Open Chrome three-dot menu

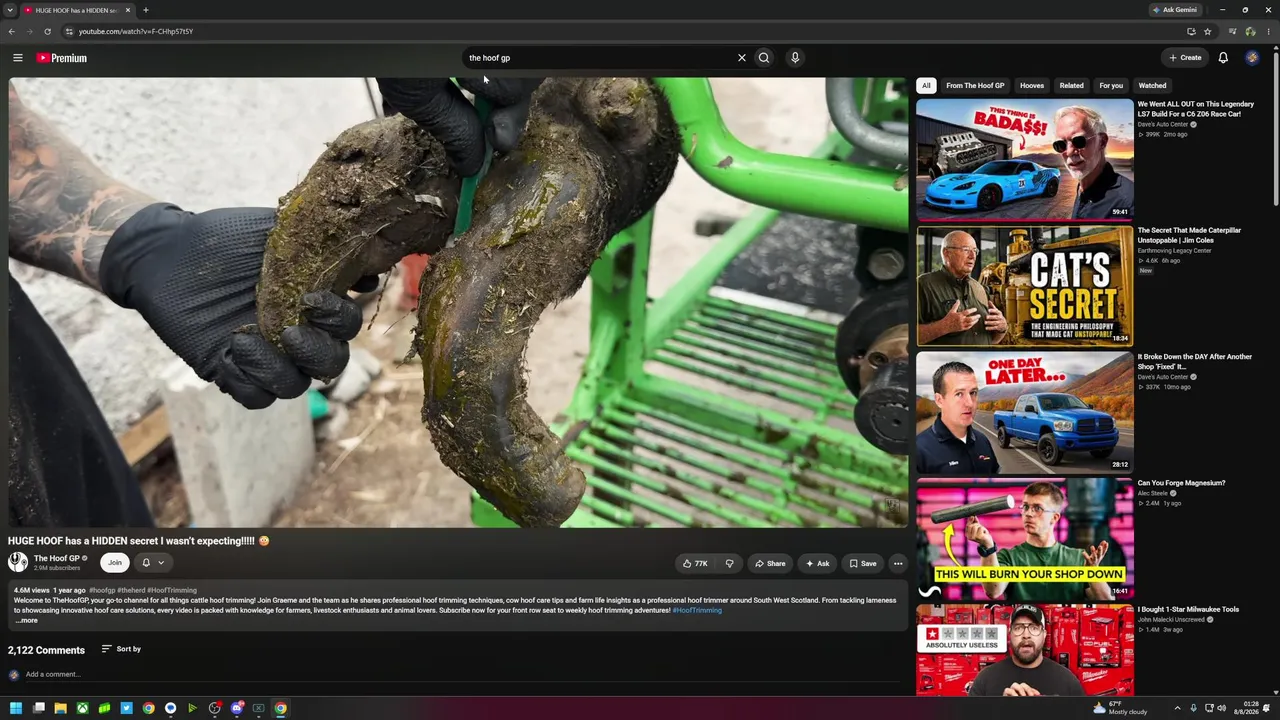1268,31
